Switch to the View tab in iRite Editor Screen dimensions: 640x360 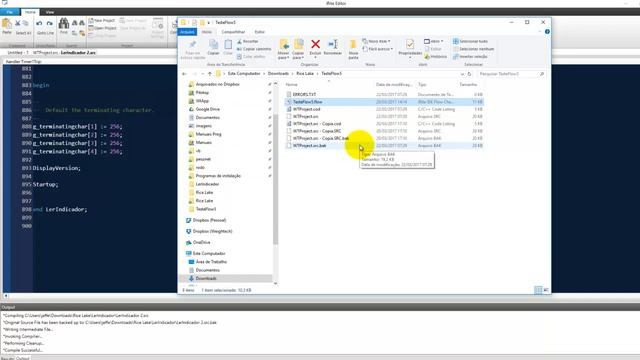50,12
